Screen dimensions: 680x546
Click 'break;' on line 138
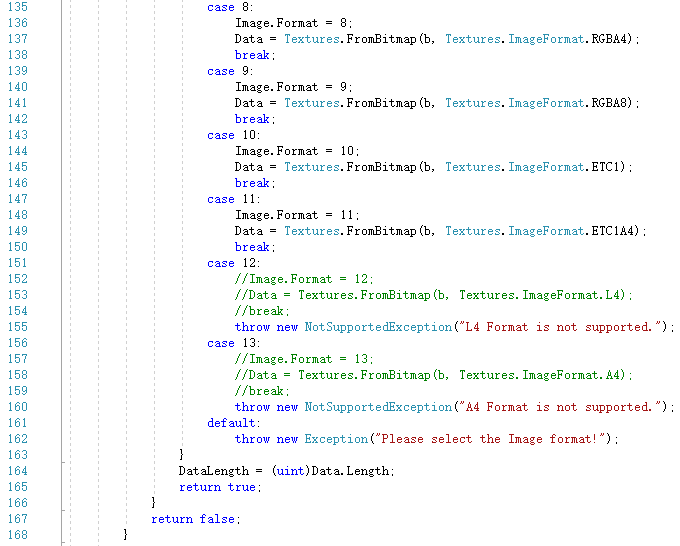pos(255,55)
